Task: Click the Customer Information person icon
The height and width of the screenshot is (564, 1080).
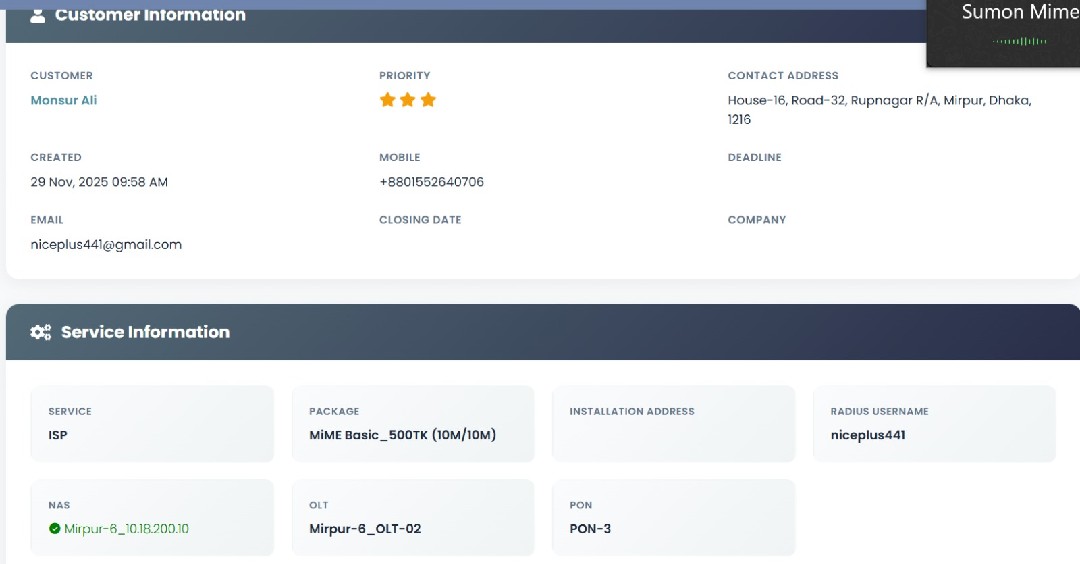Action: (x=38, y=15)
